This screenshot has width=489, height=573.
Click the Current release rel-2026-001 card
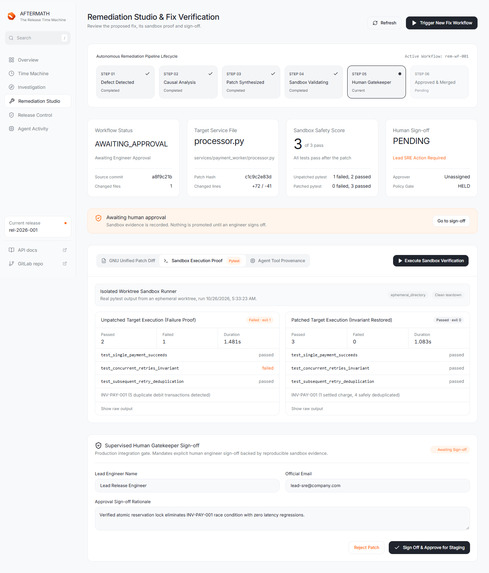tap(38, 227)
